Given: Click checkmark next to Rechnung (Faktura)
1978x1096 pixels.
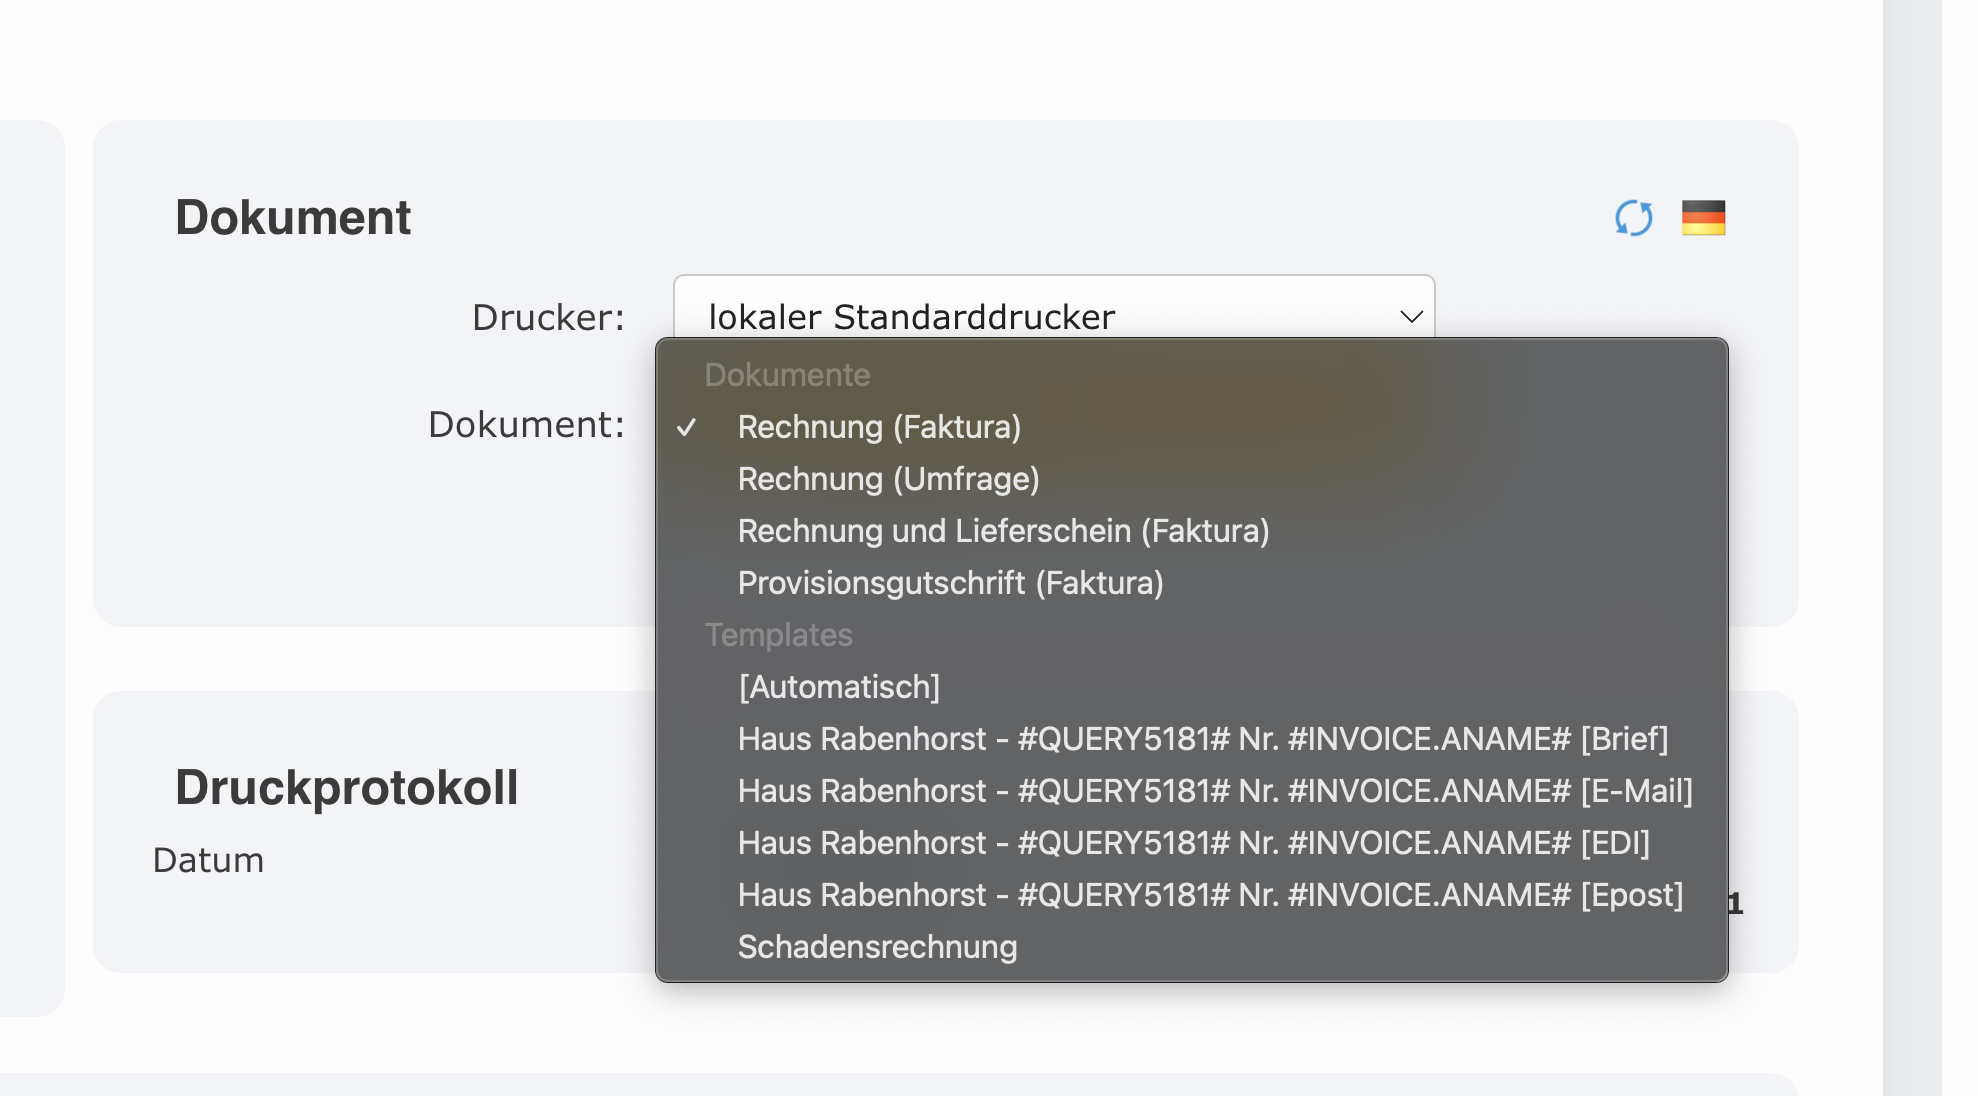Looking at the screenshot, I should (686, 428).
